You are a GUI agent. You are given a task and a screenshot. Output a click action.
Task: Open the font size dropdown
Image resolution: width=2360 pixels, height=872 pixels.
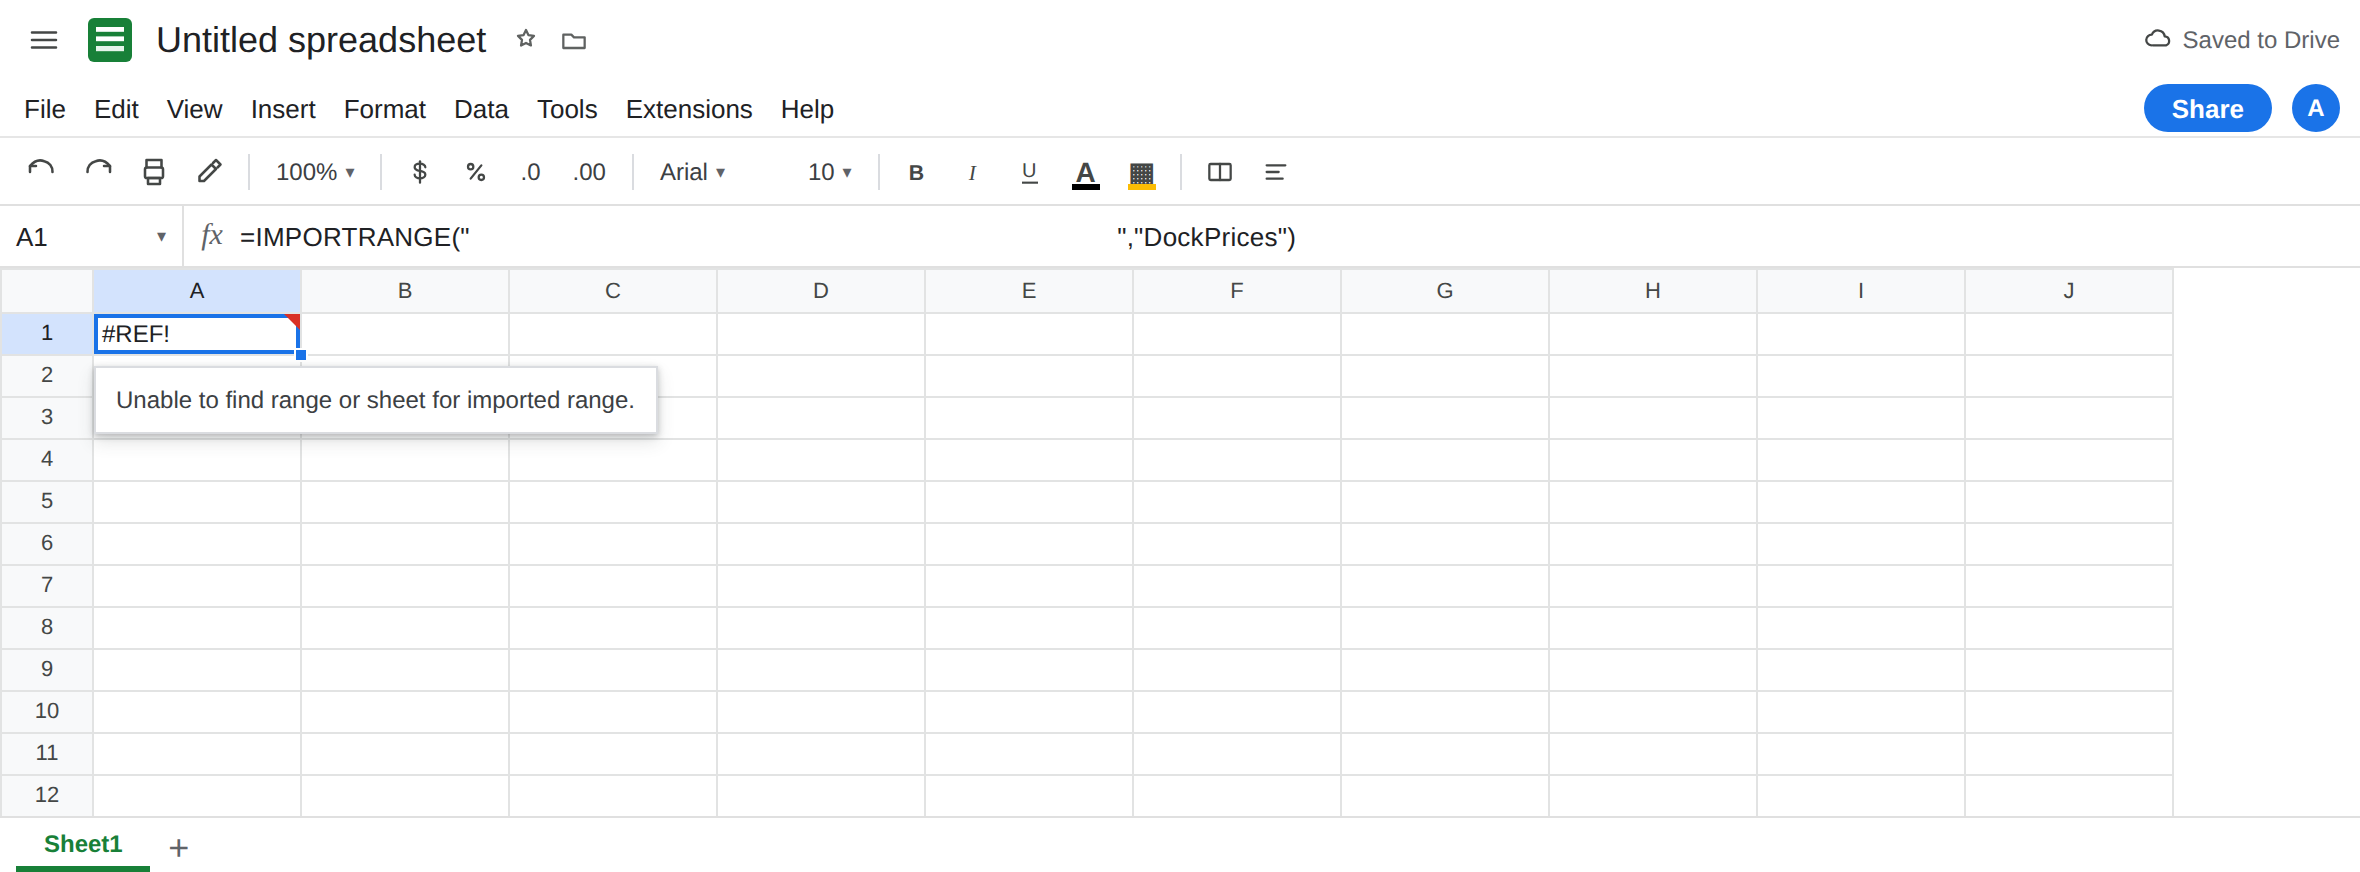(830, 172)
